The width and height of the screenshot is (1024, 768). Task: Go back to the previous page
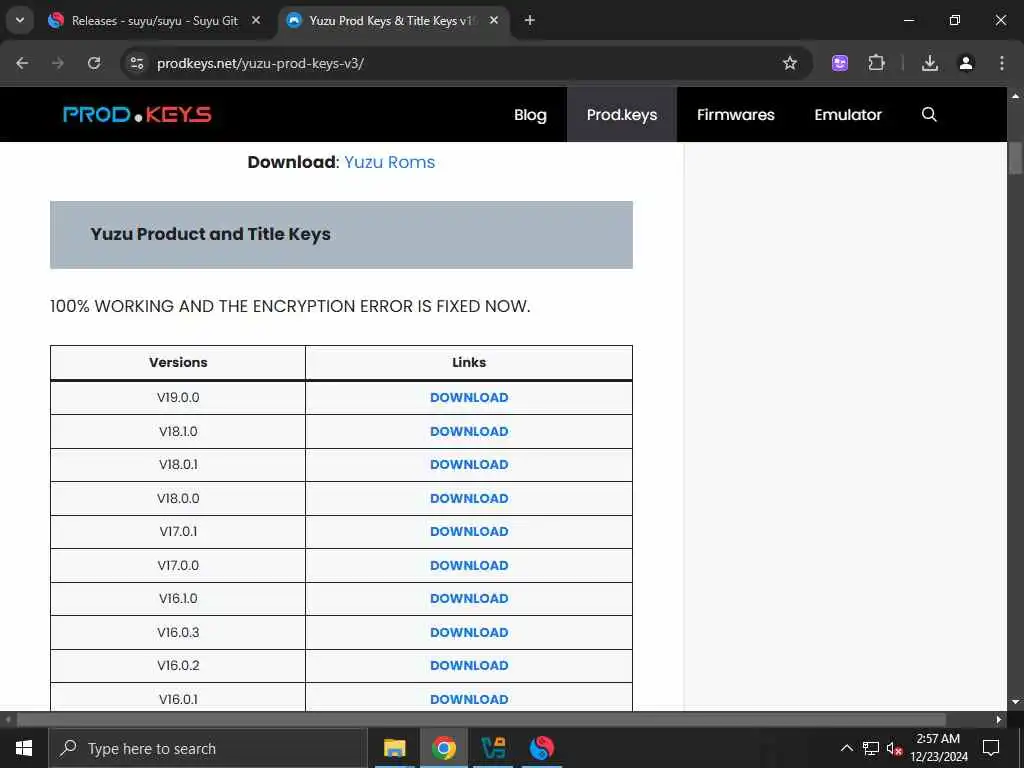22,63
